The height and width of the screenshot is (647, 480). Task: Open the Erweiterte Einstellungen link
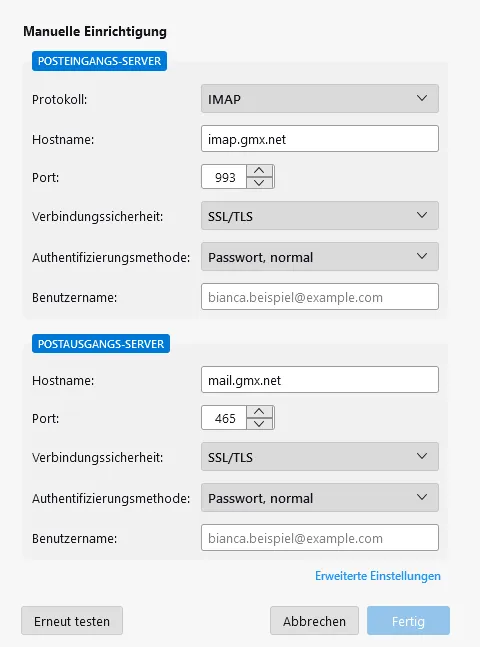(x=378, y=576)
